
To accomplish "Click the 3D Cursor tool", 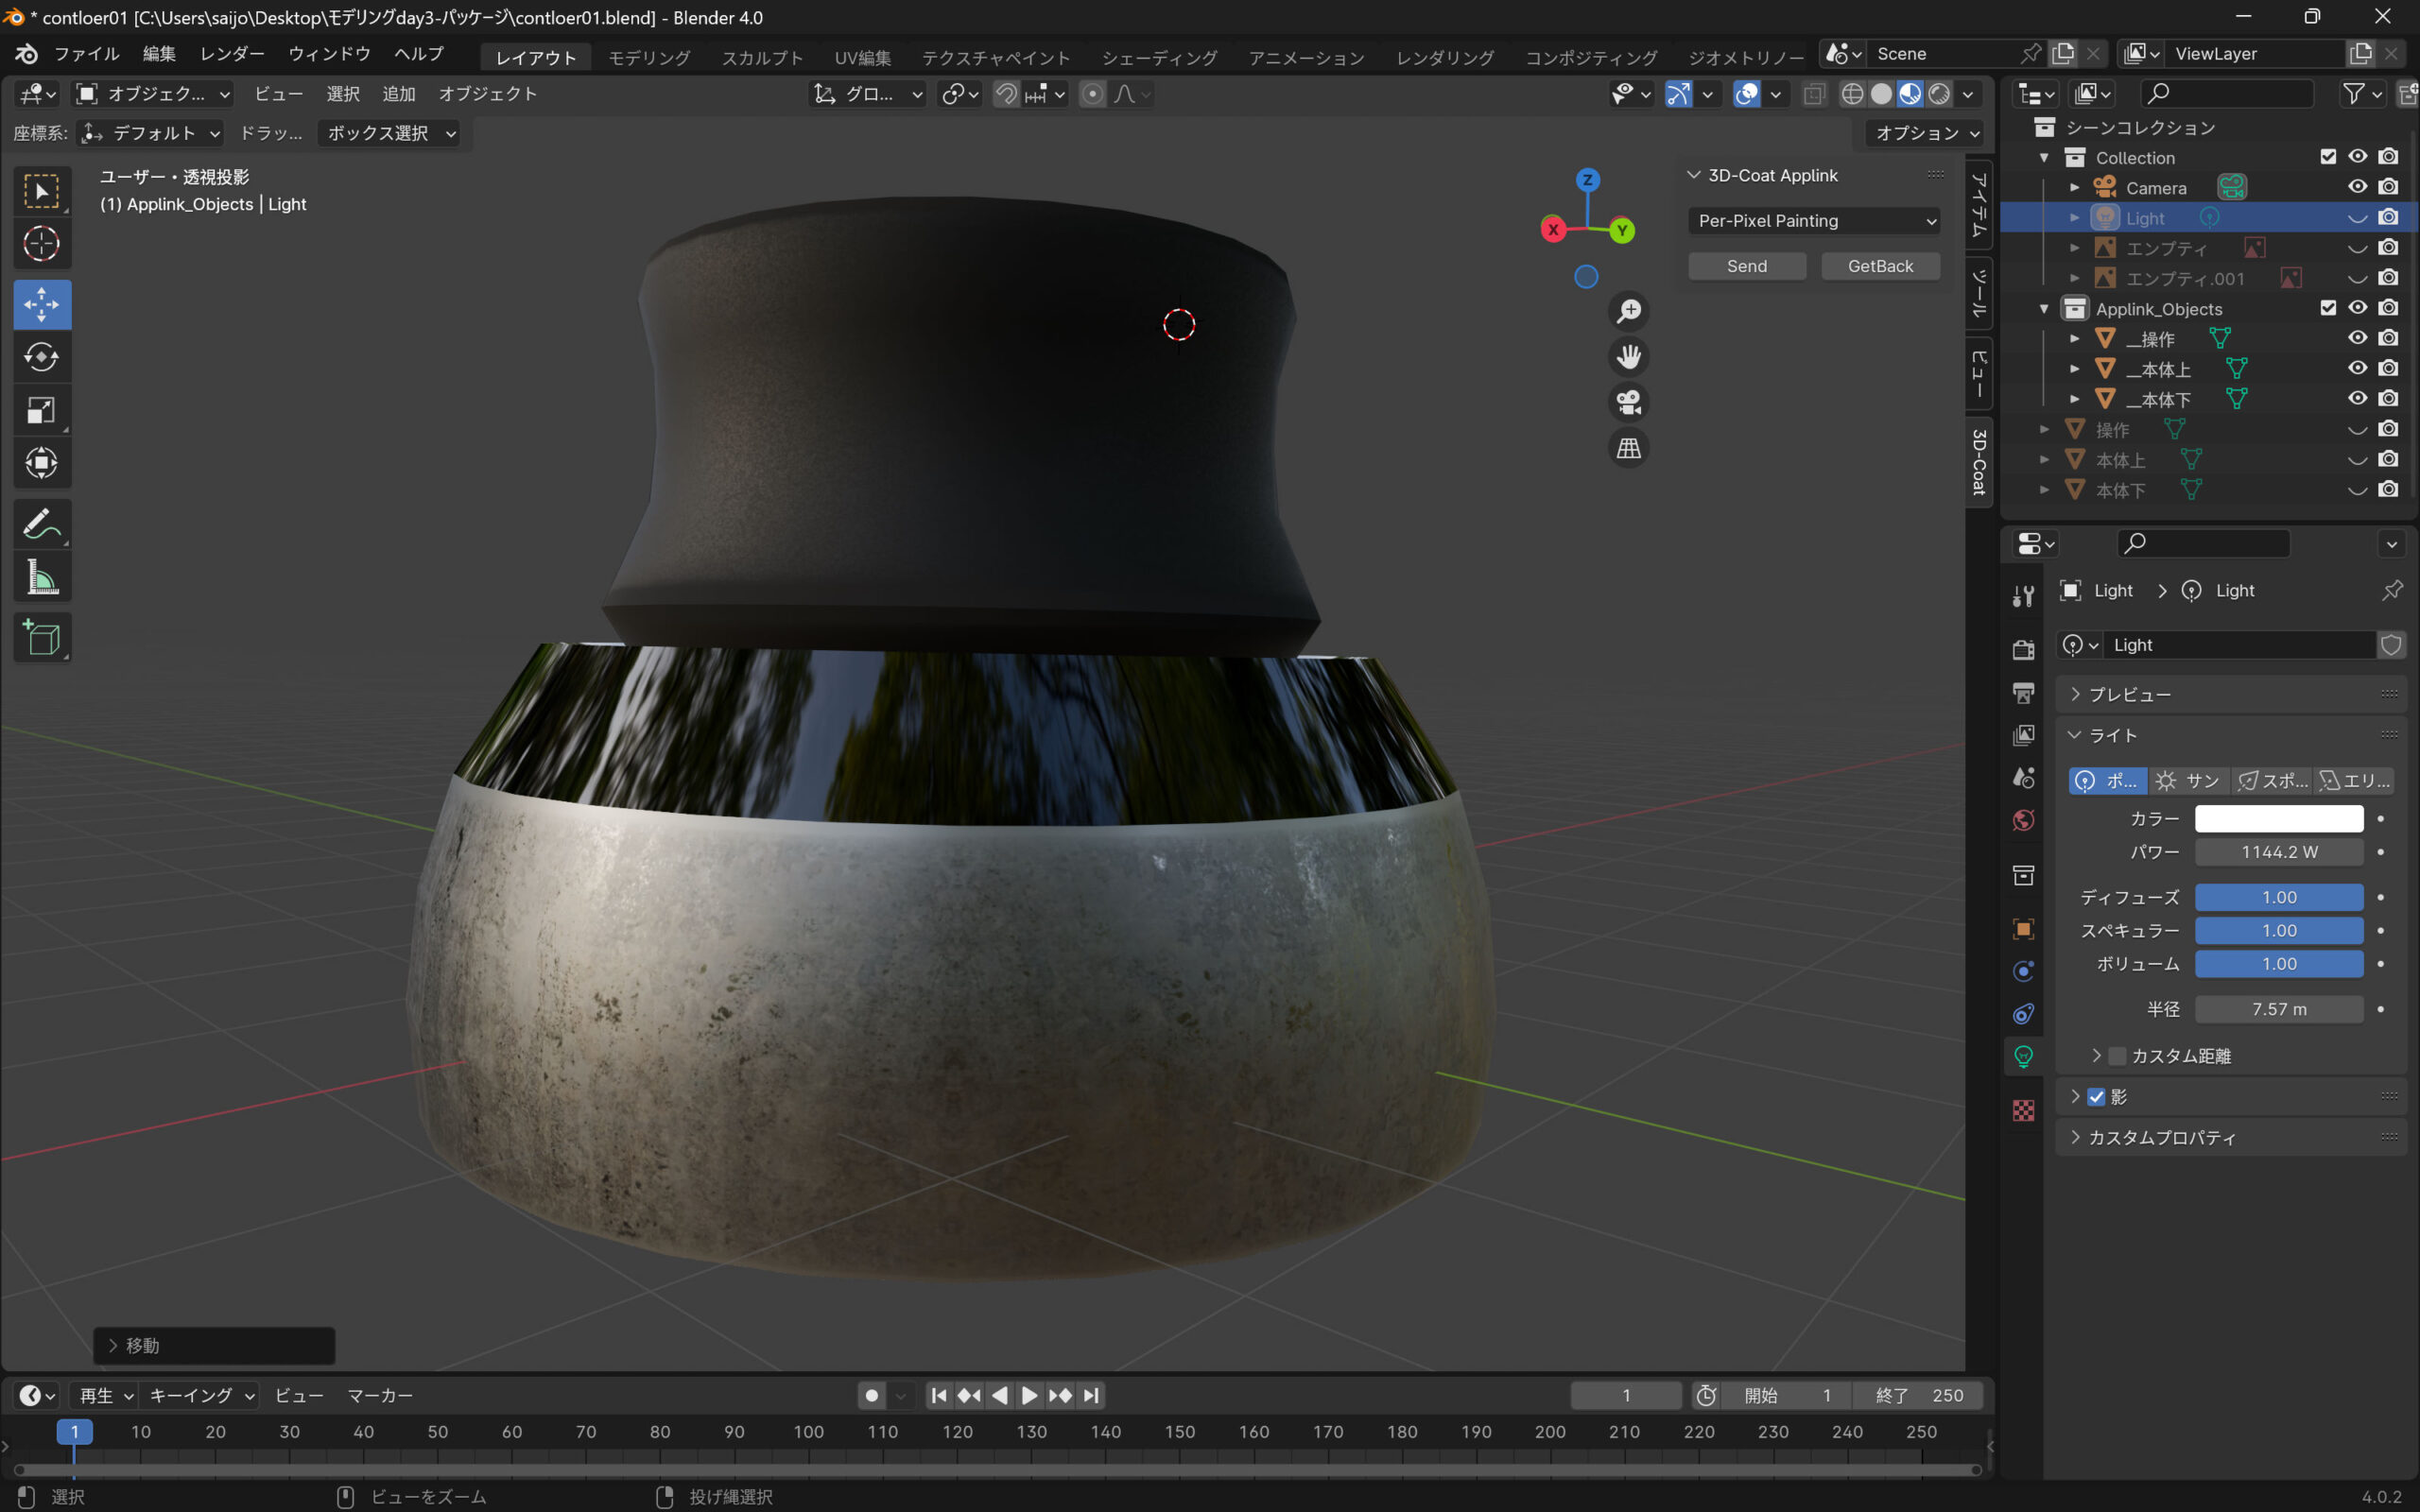I will (x=41, y=243).
